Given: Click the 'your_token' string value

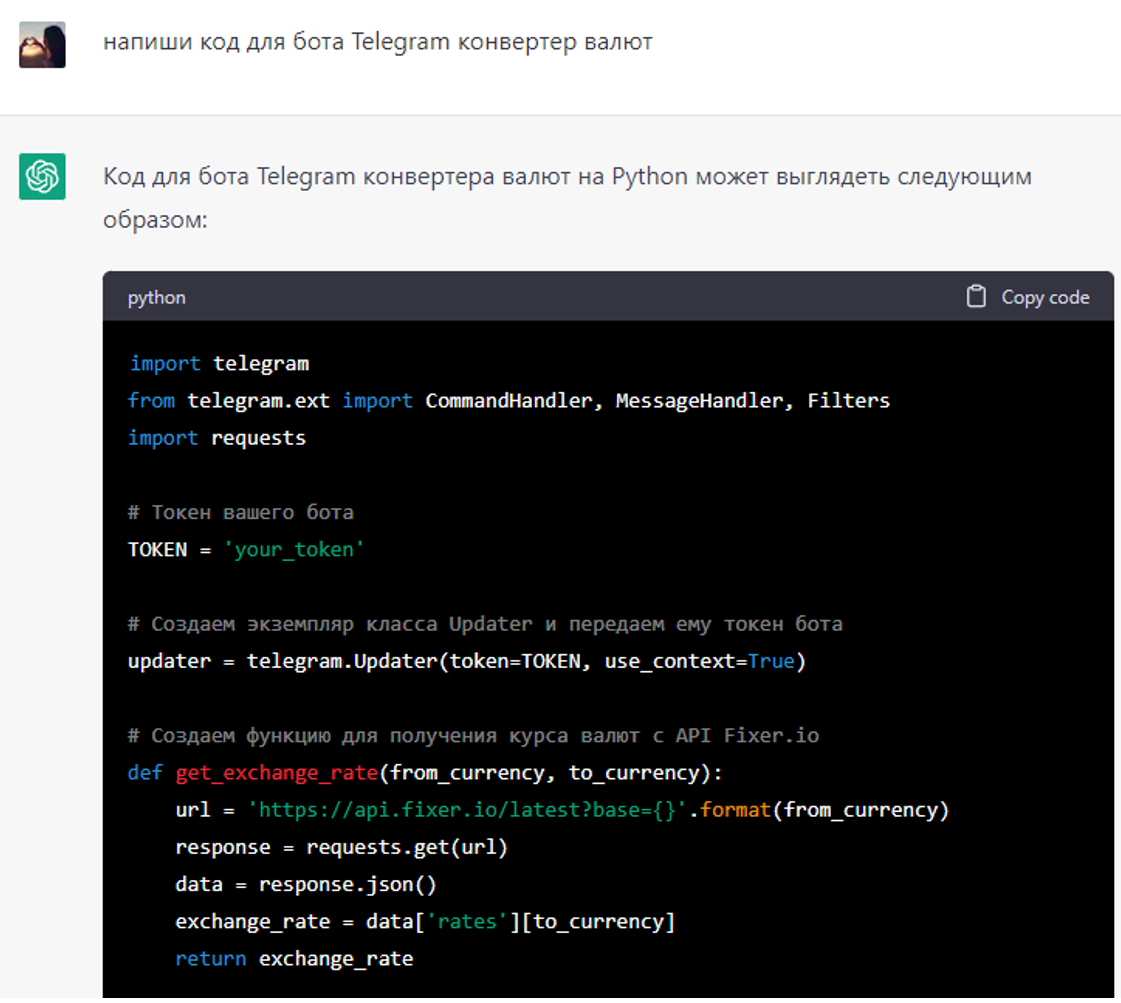Looking at the screenshot, I should click(294, 549).
